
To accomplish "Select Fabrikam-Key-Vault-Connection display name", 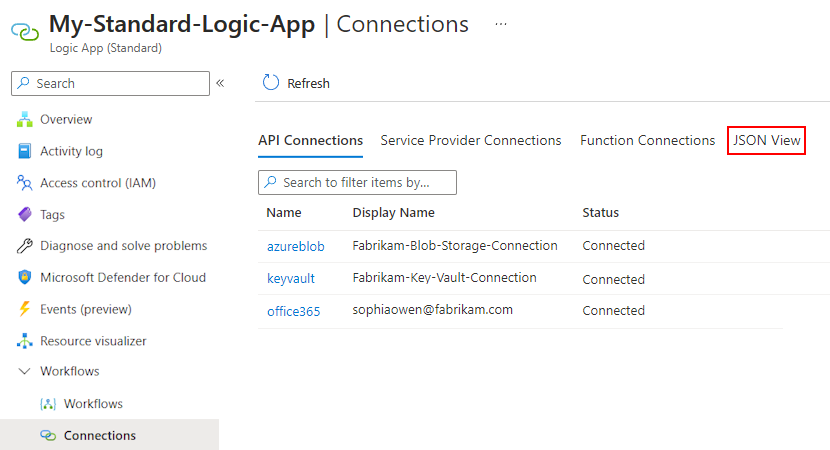I will coord(444,278).
